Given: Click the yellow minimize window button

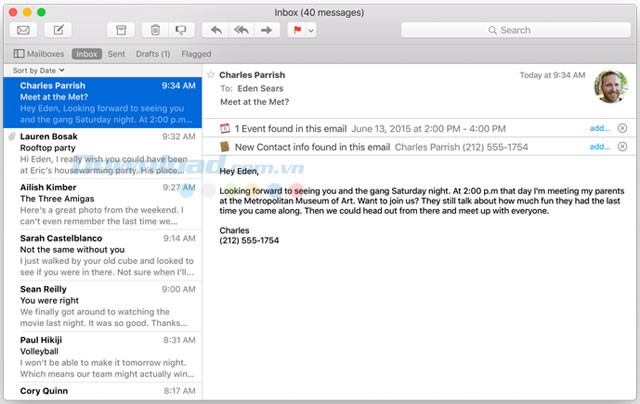Looking at the screenshot, I should pyautogui.click(x=27, y=12).
